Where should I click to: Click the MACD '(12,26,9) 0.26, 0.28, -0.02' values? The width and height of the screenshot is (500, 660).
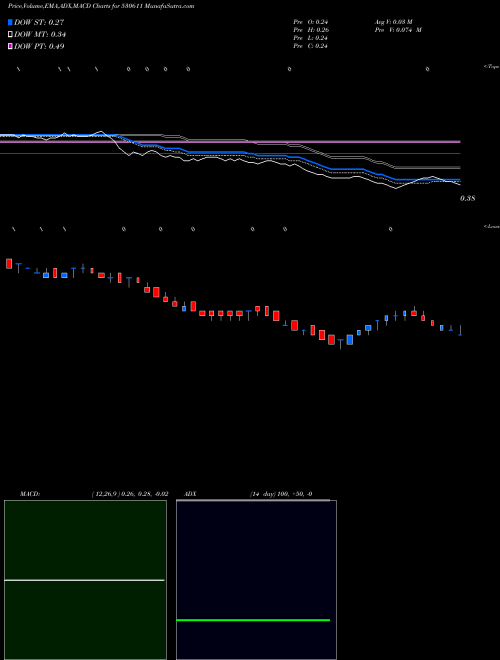tap(130, 494)
